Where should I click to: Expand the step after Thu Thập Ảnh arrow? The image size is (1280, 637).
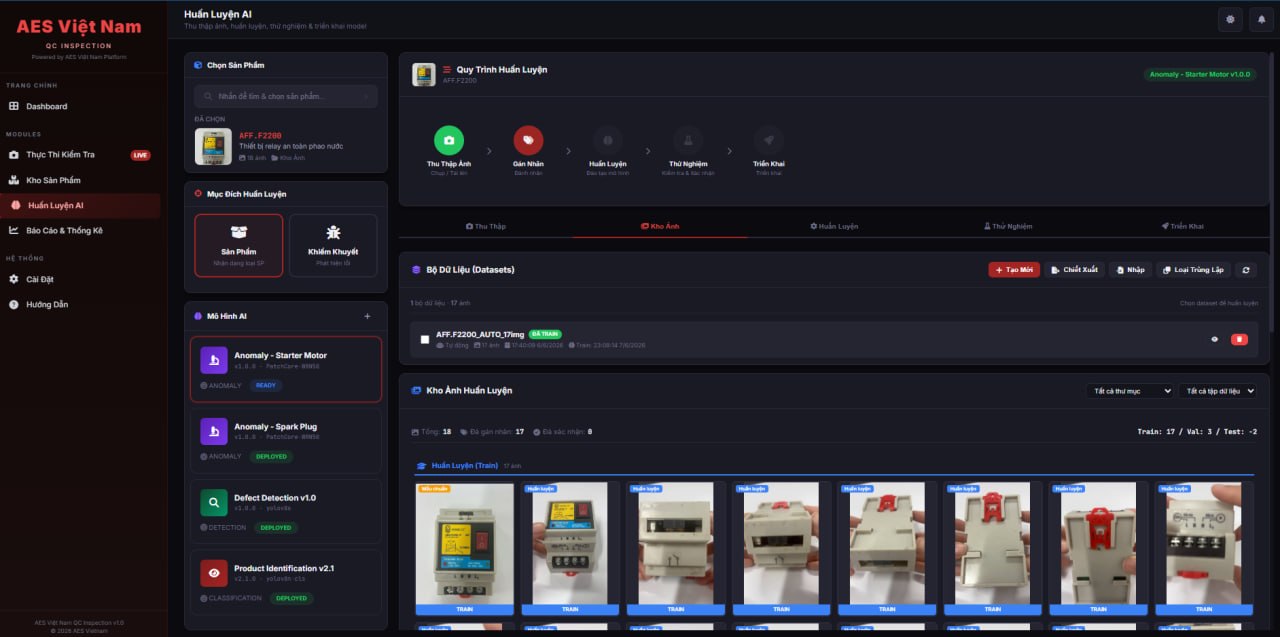click(489, 151)
